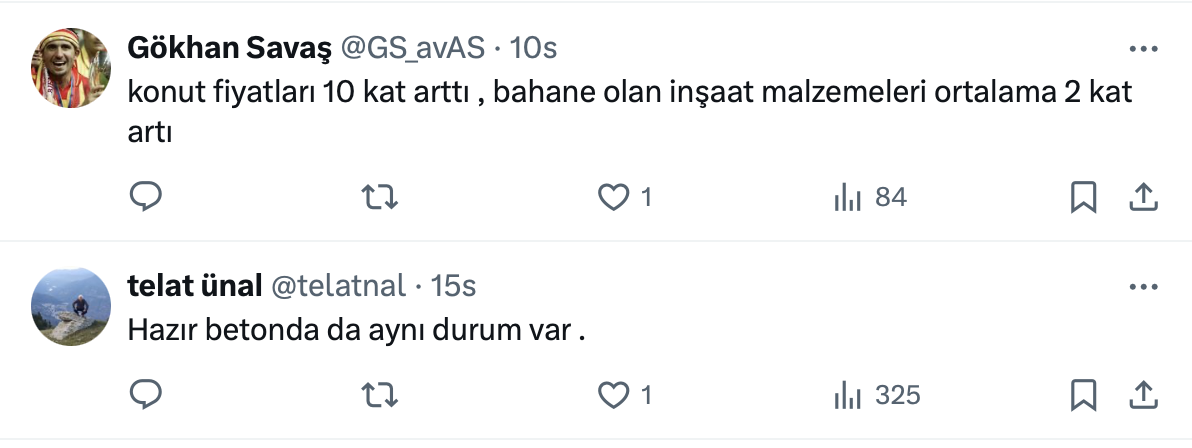Reply to Gökhan Savaş's tweet
1192x448 pixels.
(146, 198)
